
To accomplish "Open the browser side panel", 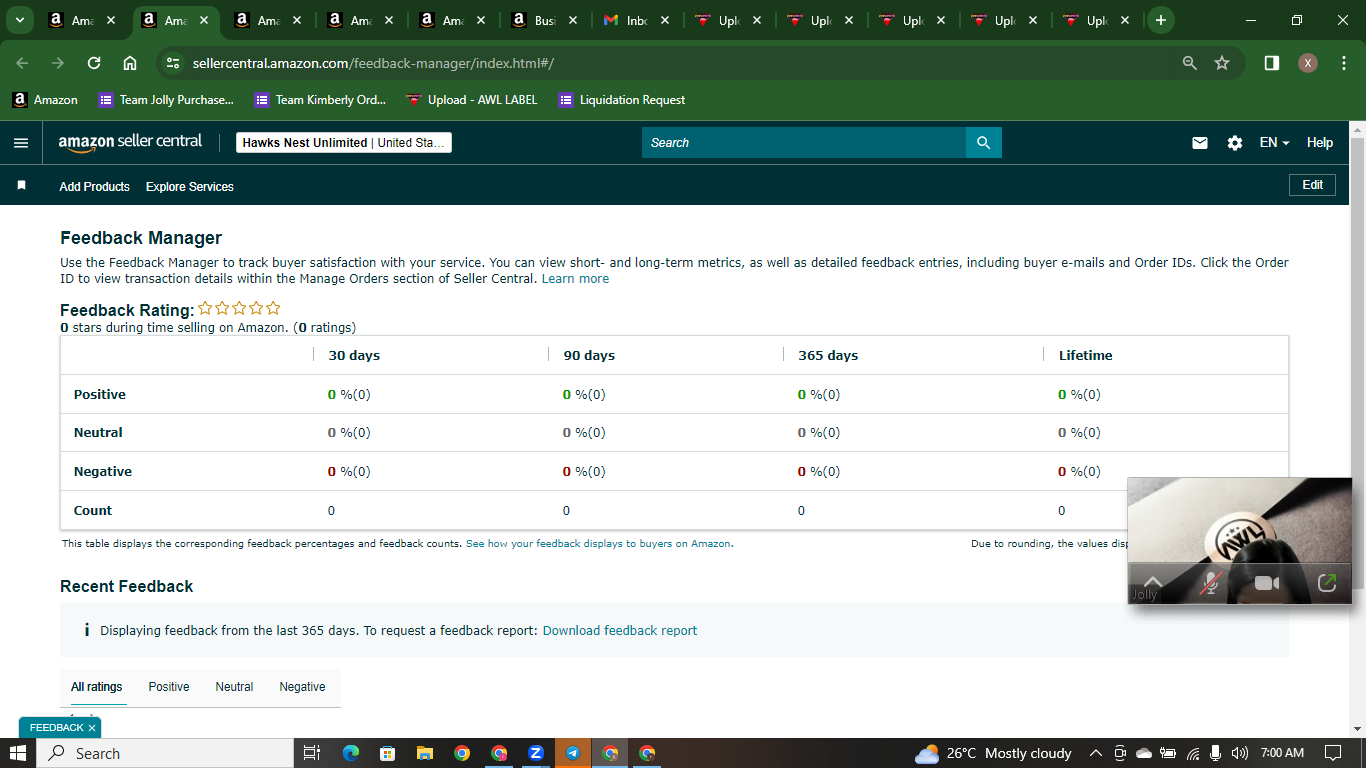I will (x=1272, y=63).
